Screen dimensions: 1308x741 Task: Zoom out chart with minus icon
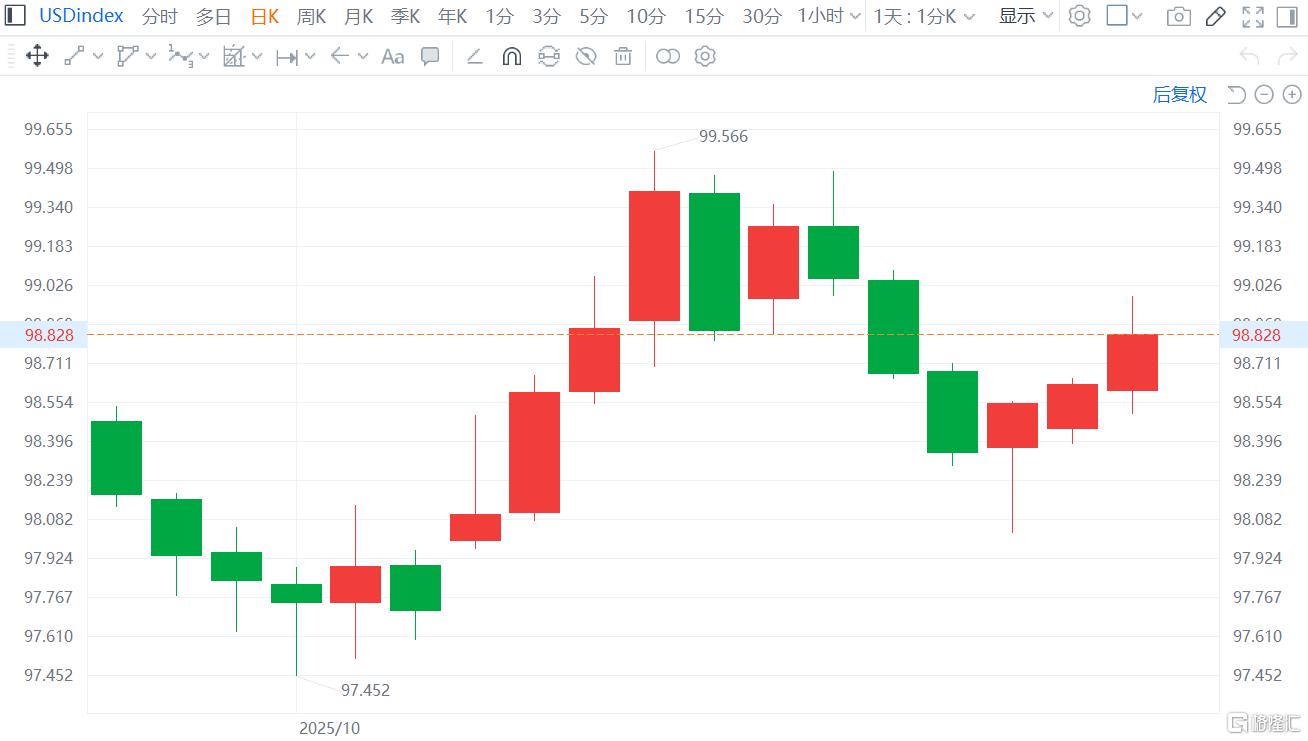(x=1264, y=95)
